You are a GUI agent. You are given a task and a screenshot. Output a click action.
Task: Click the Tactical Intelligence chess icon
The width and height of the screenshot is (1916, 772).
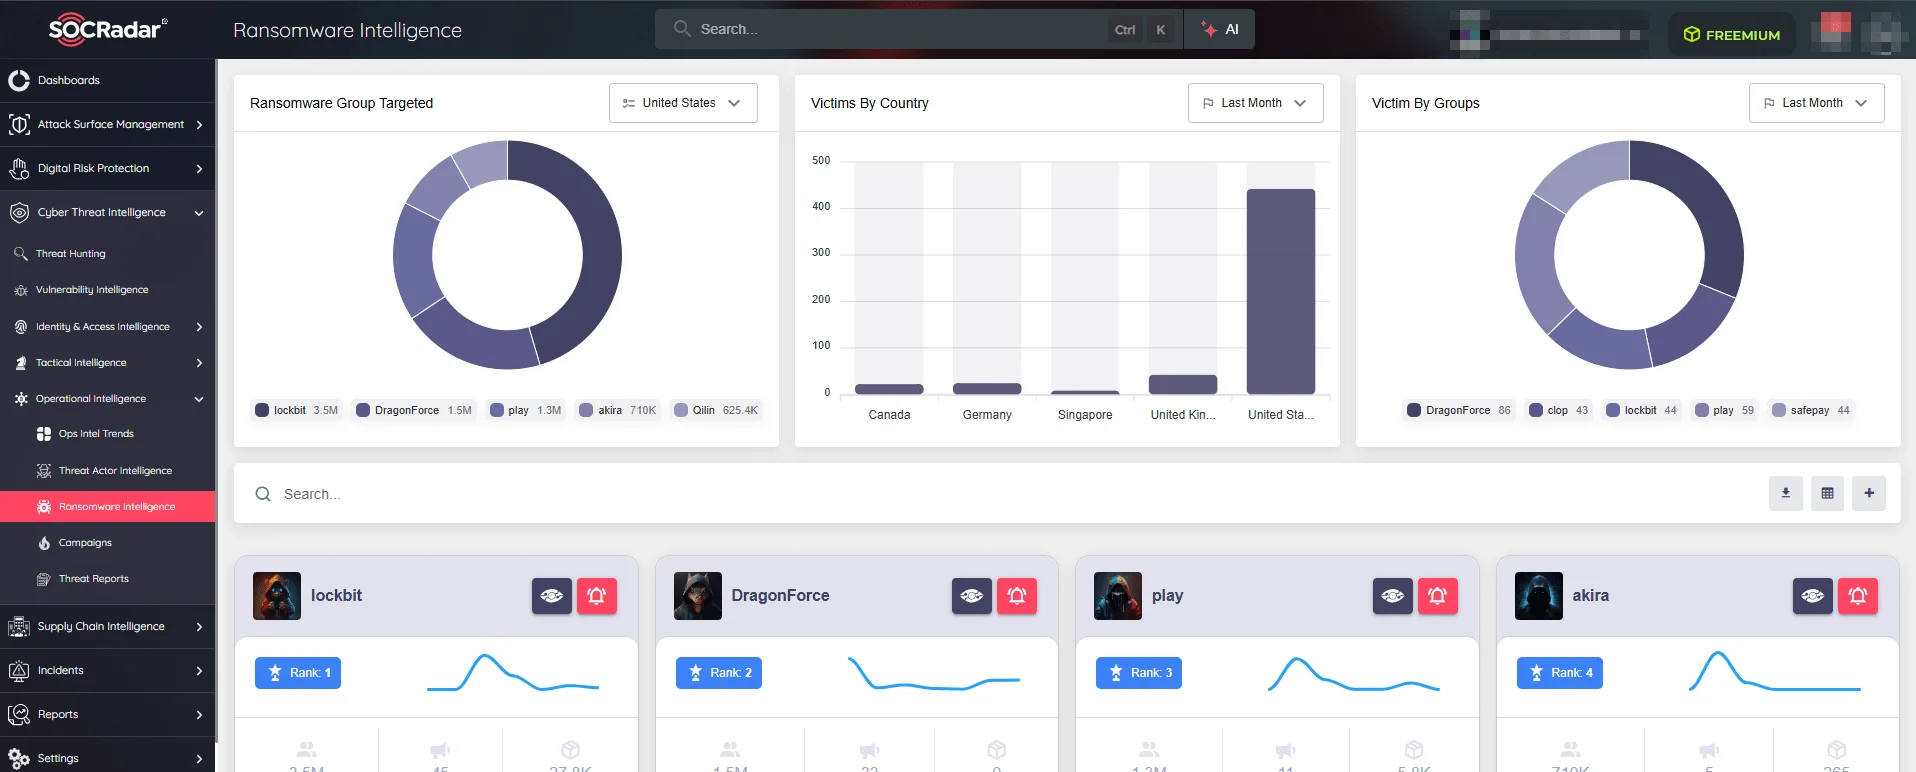pos(21,363)
